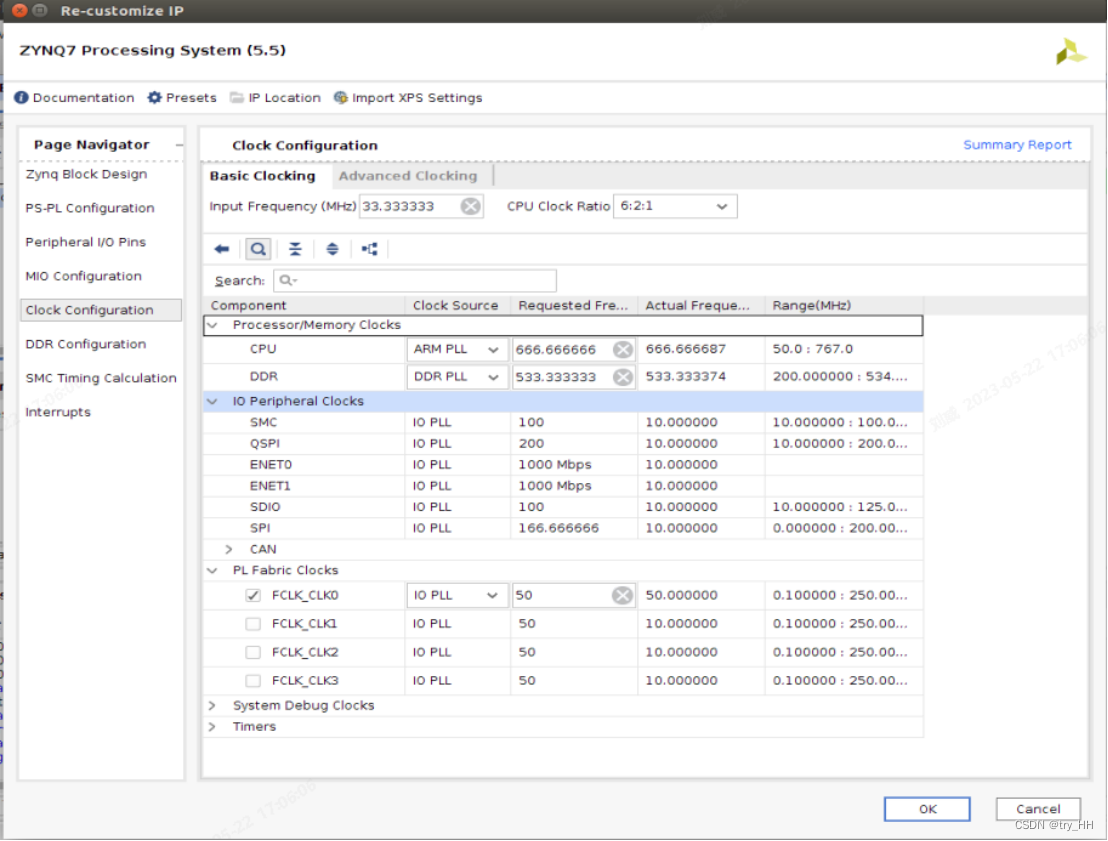Toggle the search magnifier toolbar icon
Screen dimensions: 1108x841
(258, 249)
